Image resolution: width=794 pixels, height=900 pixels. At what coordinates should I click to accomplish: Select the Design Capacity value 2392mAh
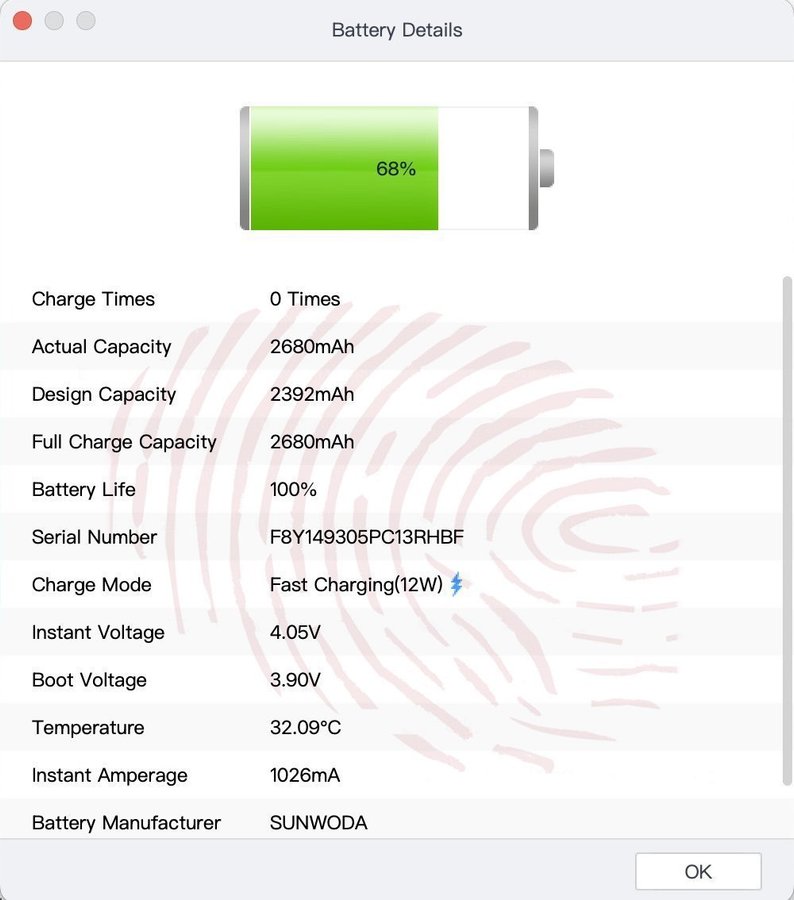pyautogui.click(x=312, y=394)
